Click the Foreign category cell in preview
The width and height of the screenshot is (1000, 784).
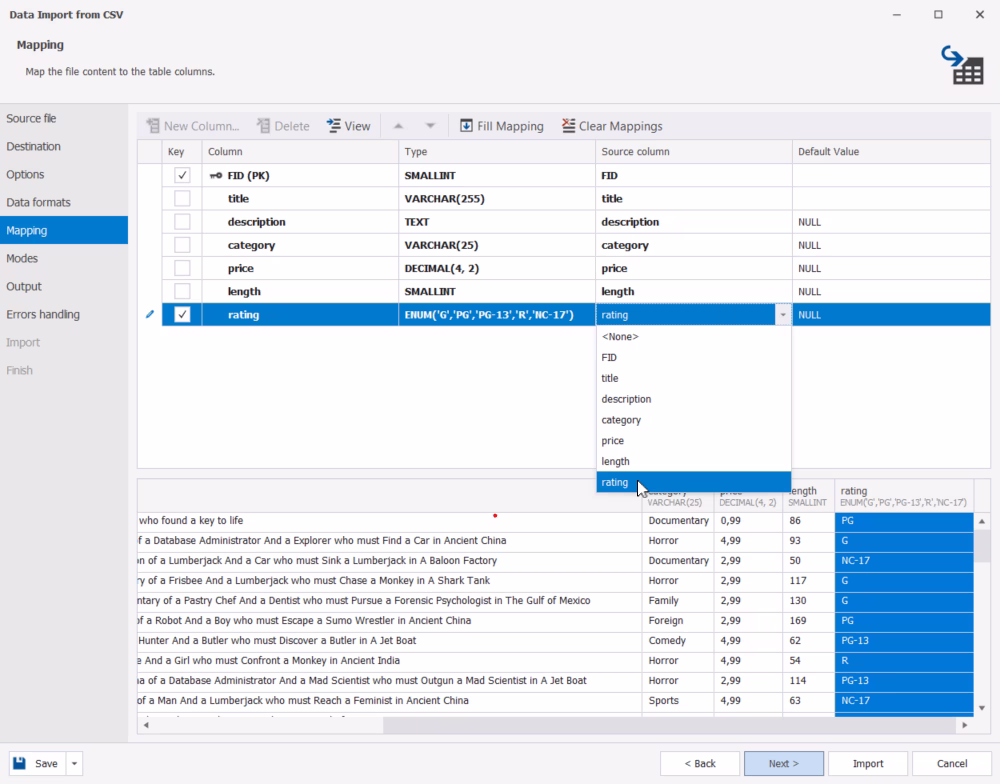coord(678,620)
